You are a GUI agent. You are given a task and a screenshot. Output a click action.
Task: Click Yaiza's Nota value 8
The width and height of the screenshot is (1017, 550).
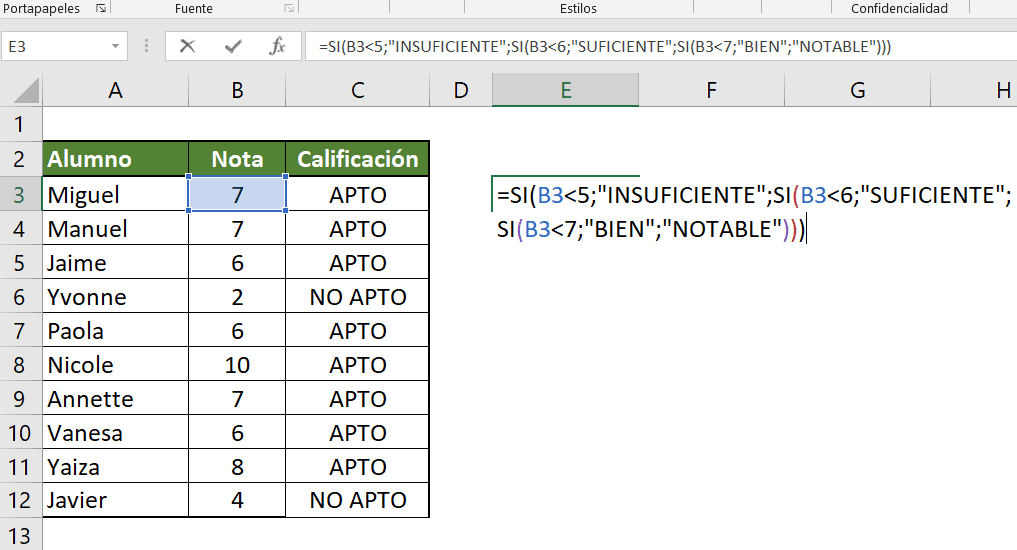point(237,466)
